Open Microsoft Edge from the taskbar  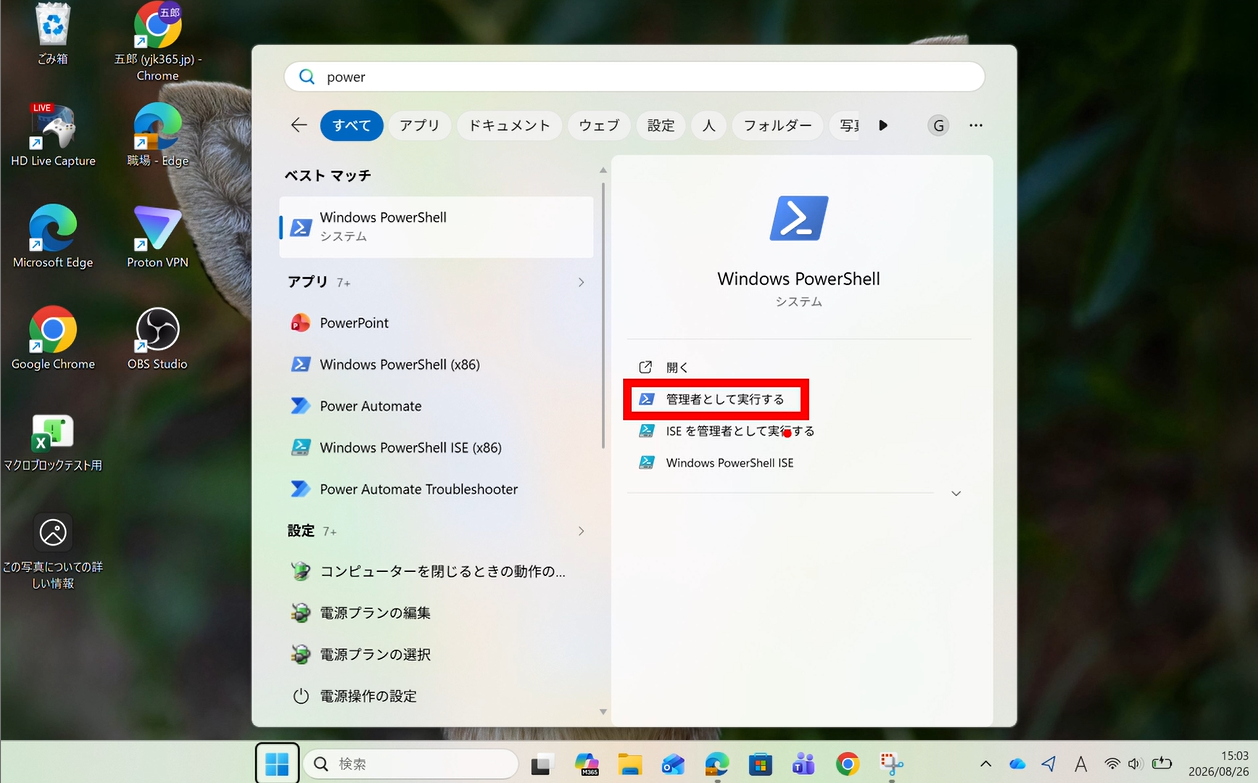coord(717,764)
